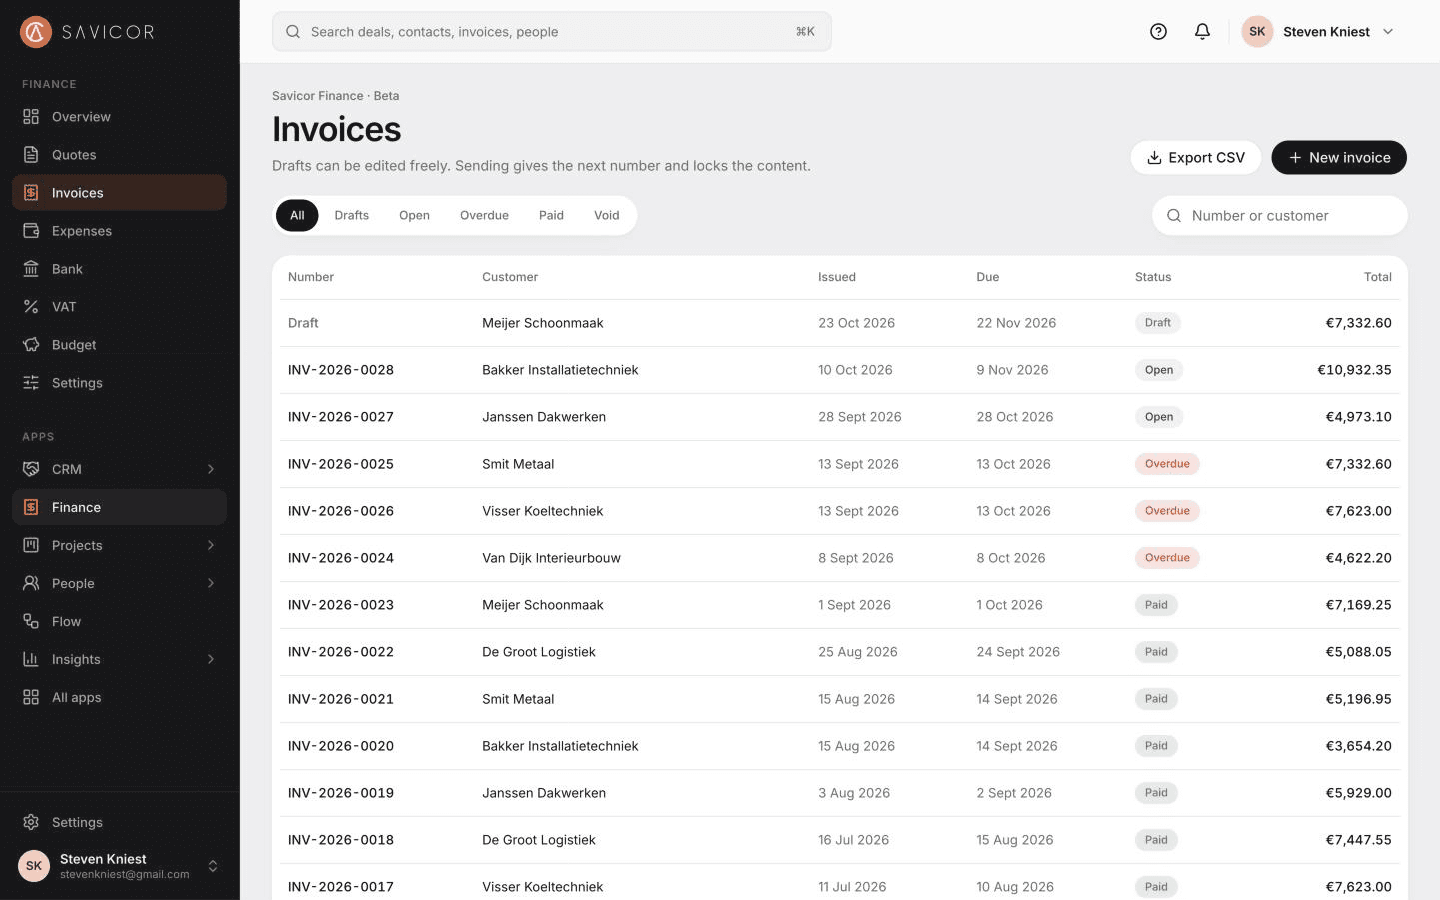Open the All apps grid icon
Viewport: 1440px width, 900px height.
tap(31, 697)
